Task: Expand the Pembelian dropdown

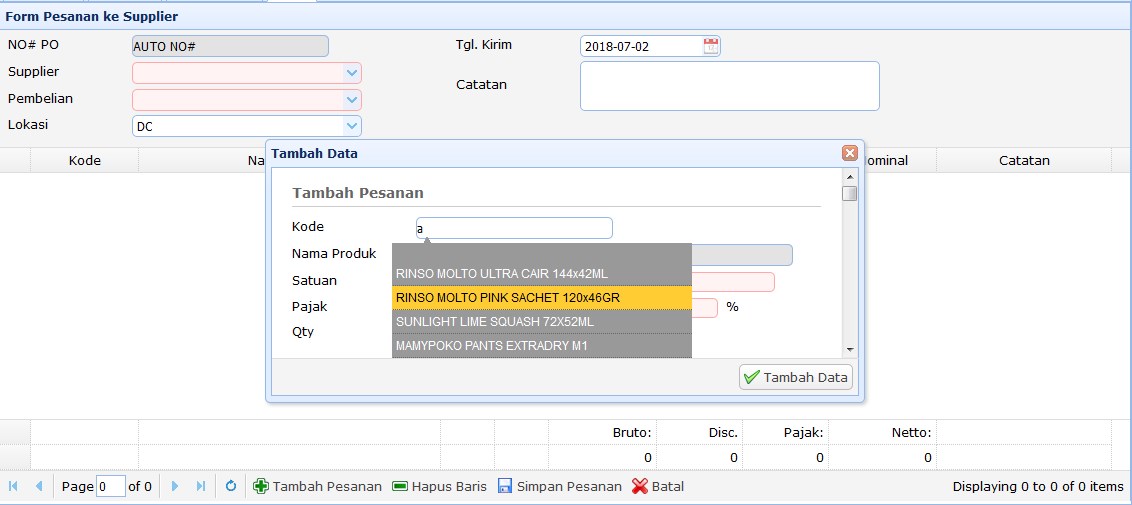Action: click(x=352, y=100)
